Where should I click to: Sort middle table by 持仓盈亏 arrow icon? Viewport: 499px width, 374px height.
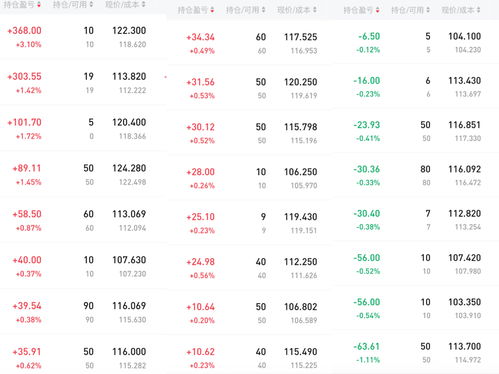pos(212,10)
